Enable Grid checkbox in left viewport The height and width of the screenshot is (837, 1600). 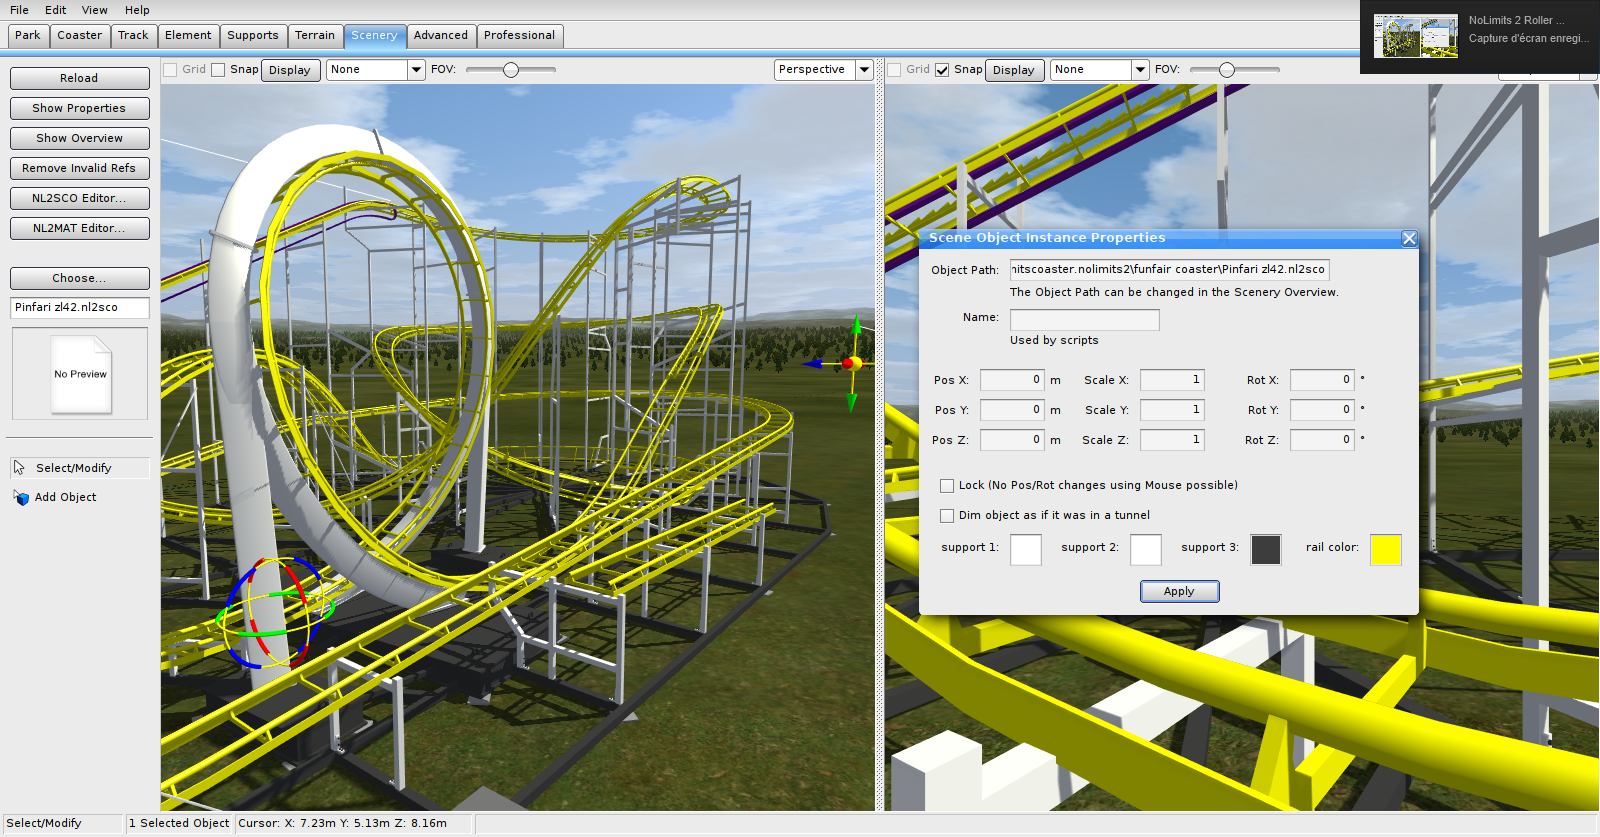tap(171, 70)
